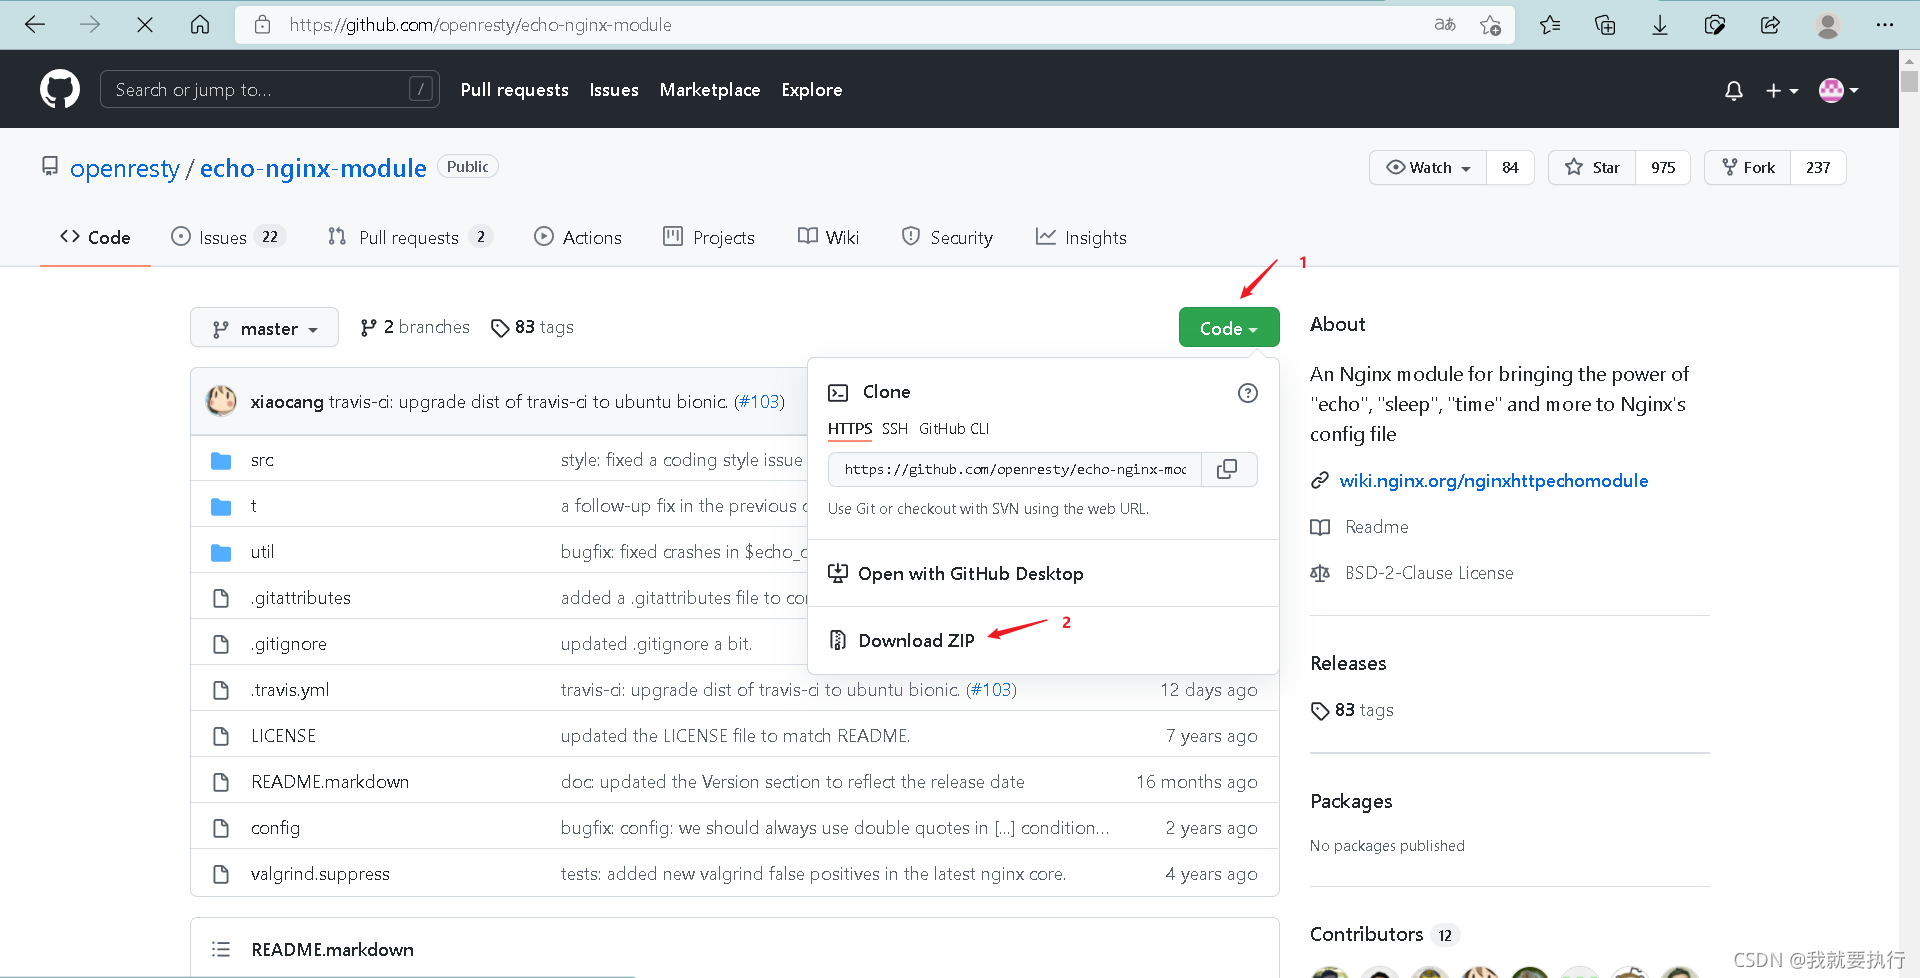This screenshot has width=1920, height=978.
Task: Open the notifications bell
Action: click(1734, 90)
